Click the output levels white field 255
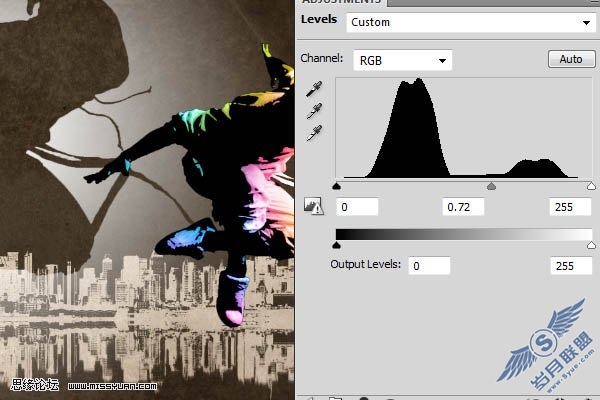Image resolution: width=600 pixels, height=400 pixels. [x=571, y=266]
